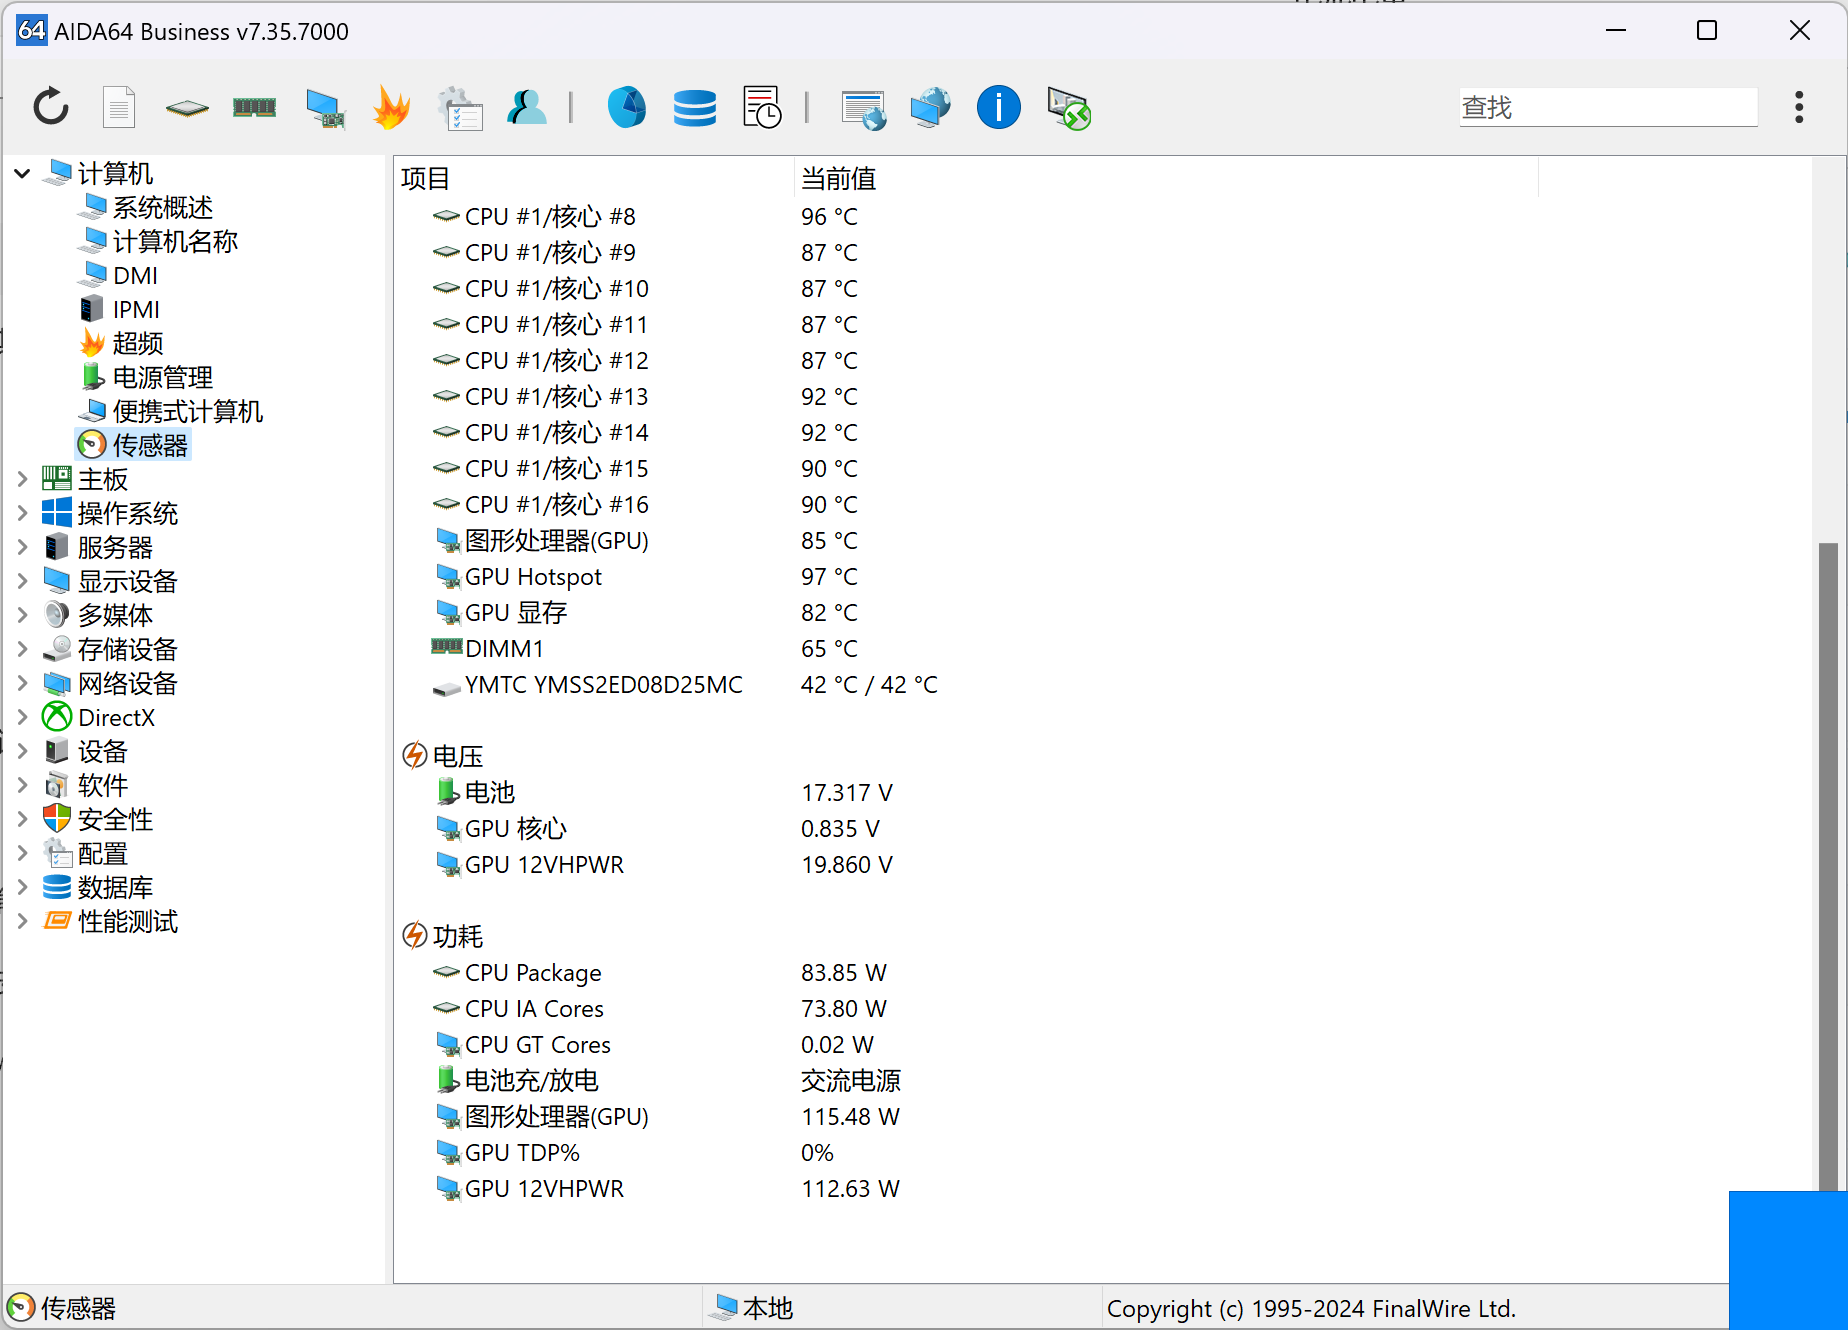
Task: Open the flame stability test icon
Action: pos(391,107)
